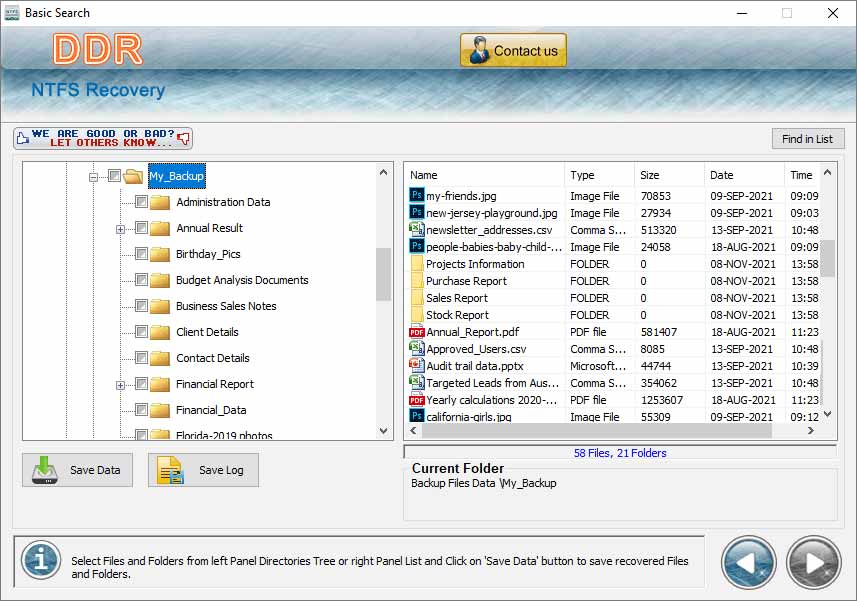
Task: Tick the My_Backup folder checkbox
Action: 114,175
